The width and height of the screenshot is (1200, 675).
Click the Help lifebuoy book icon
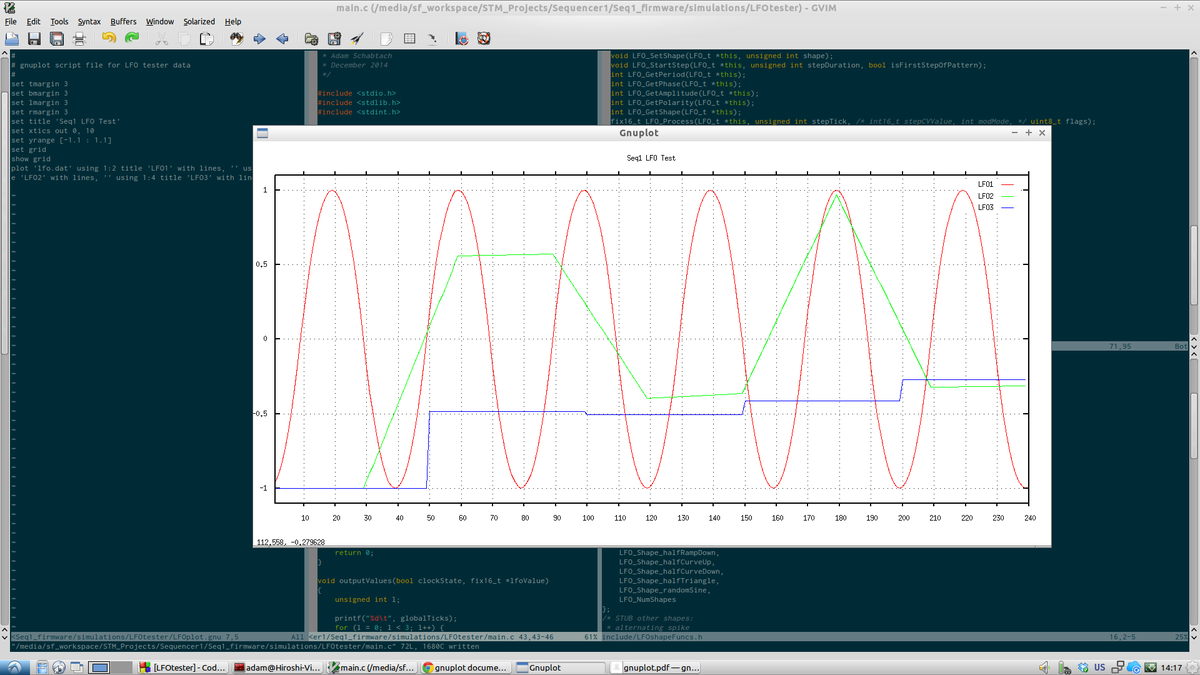461,39
